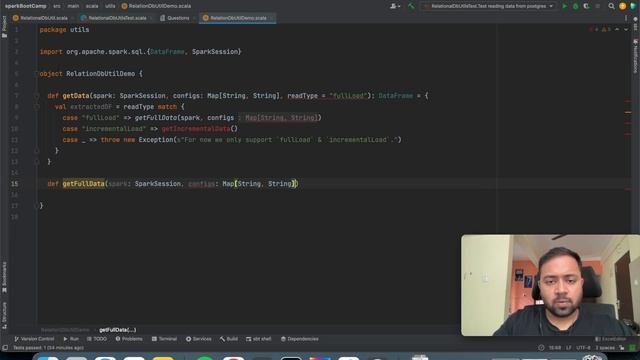Click the red error count indicator
This screenshot has height=360, width=640.
click(594, 29)
